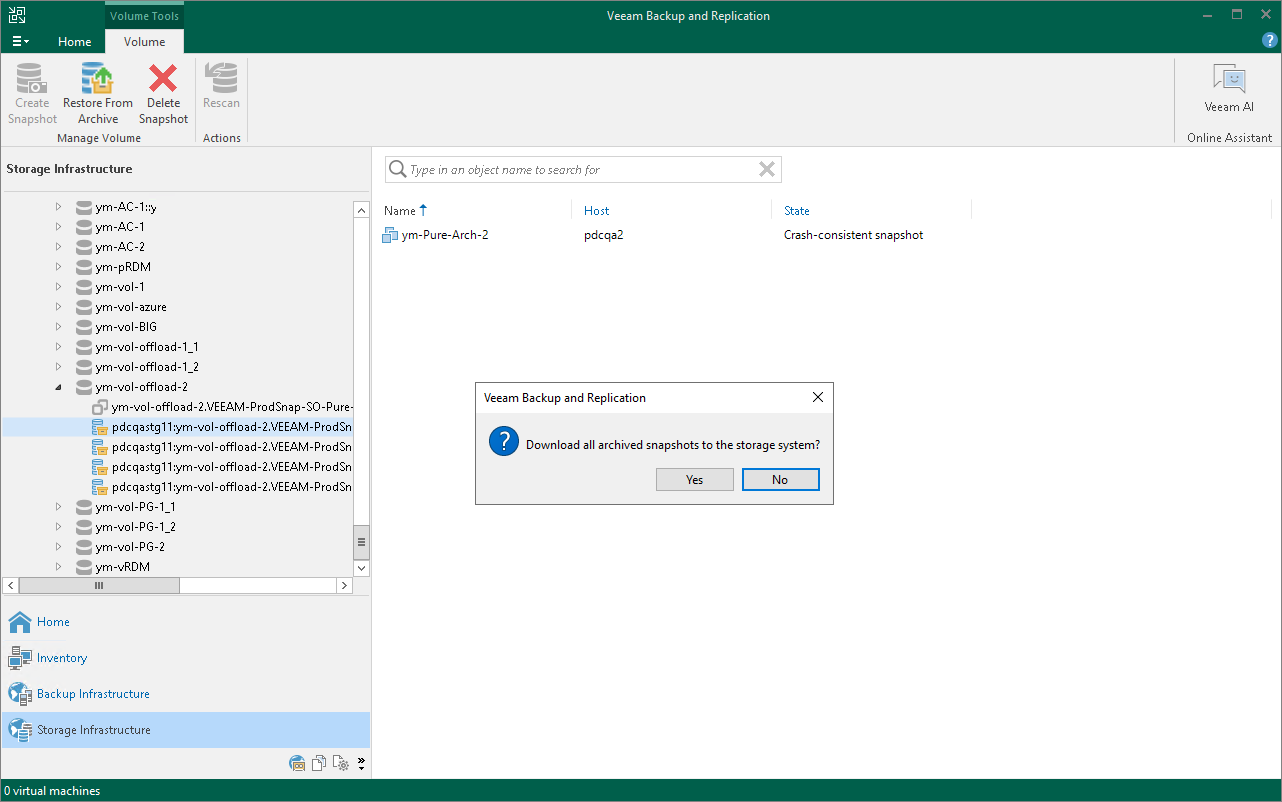This screenshot has width=1282, height=802.
Task: Click the pdcqa2 host cell
Action: click(x=604, y=235)
